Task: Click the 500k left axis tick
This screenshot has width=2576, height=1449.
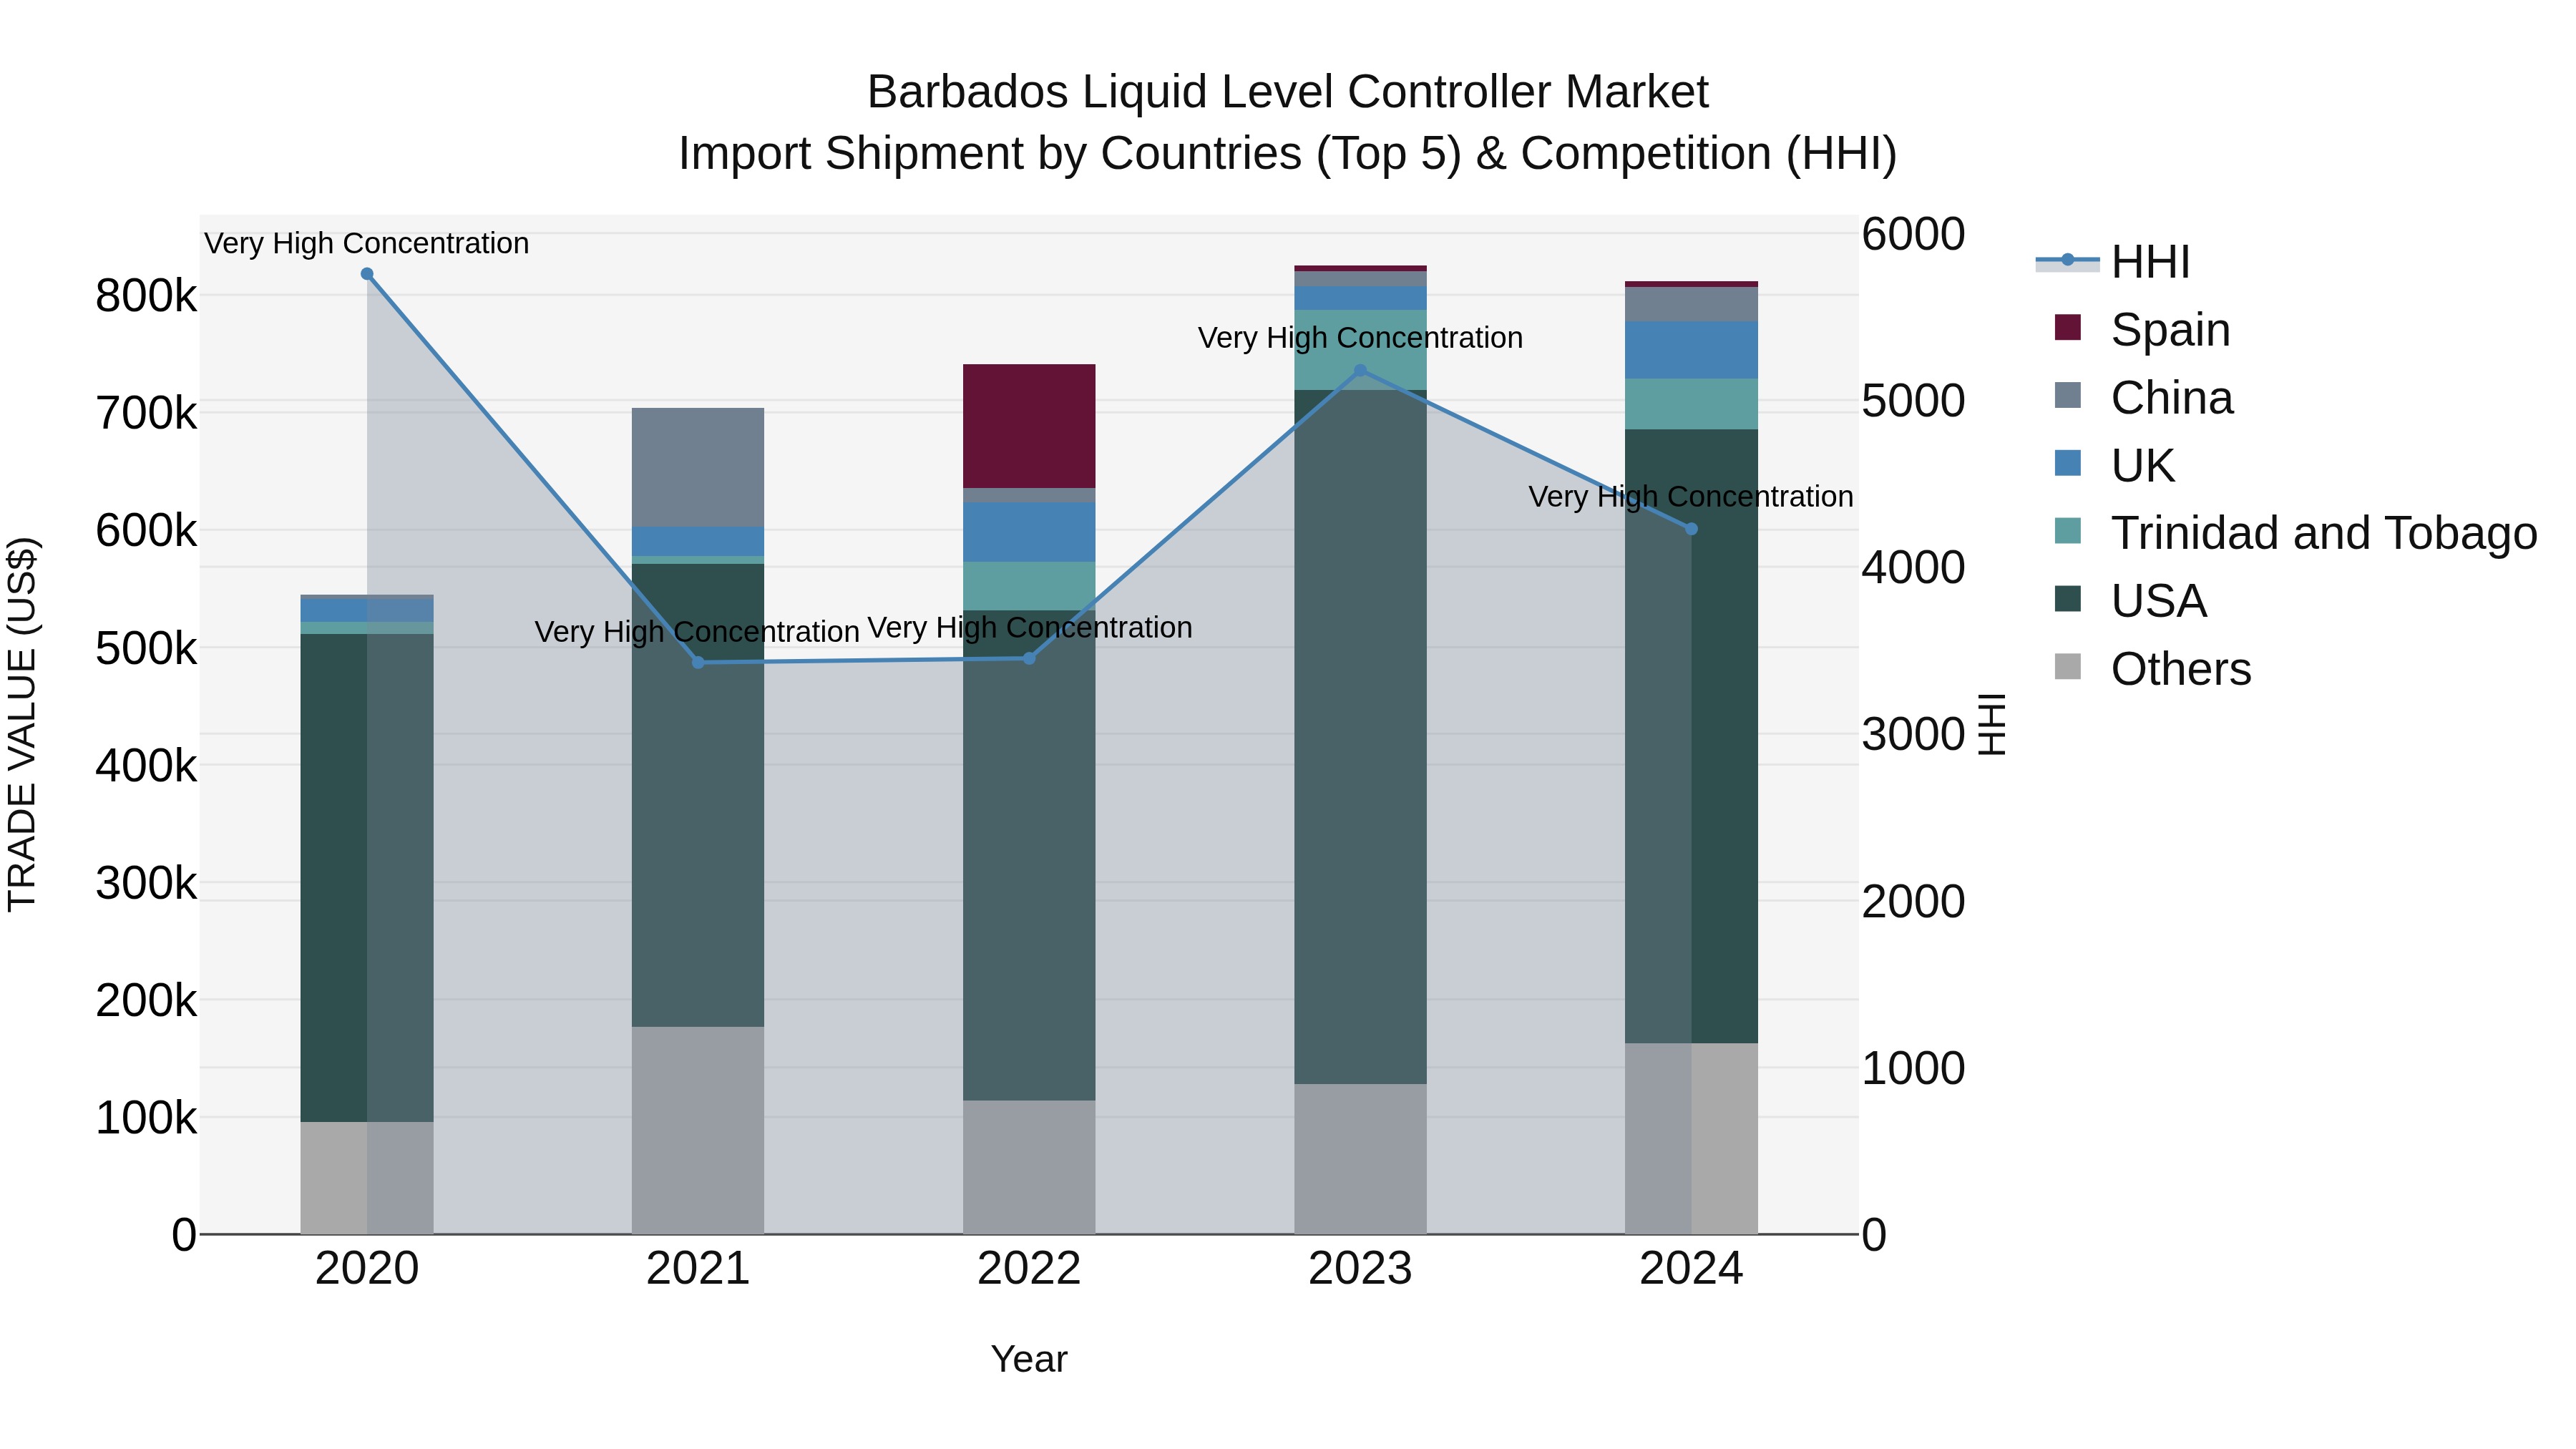Action: coord(146,649)
